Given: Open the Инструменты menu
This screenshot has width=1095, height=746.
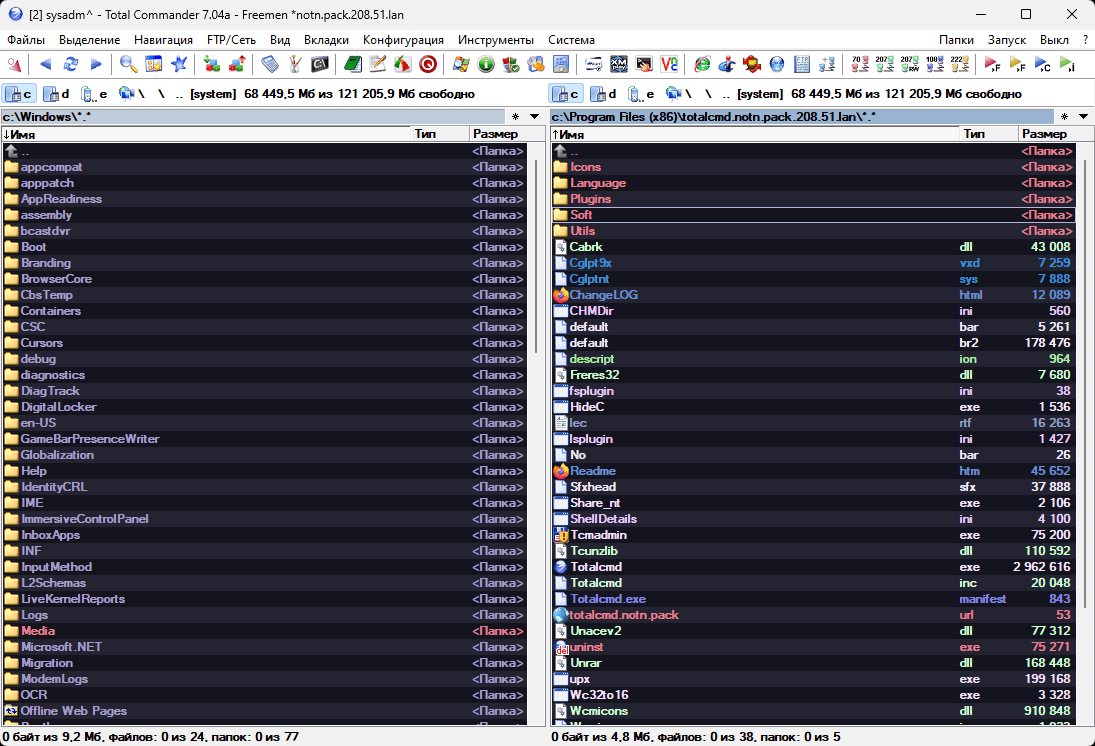Looking at the screenshot, I should (495, 40).
